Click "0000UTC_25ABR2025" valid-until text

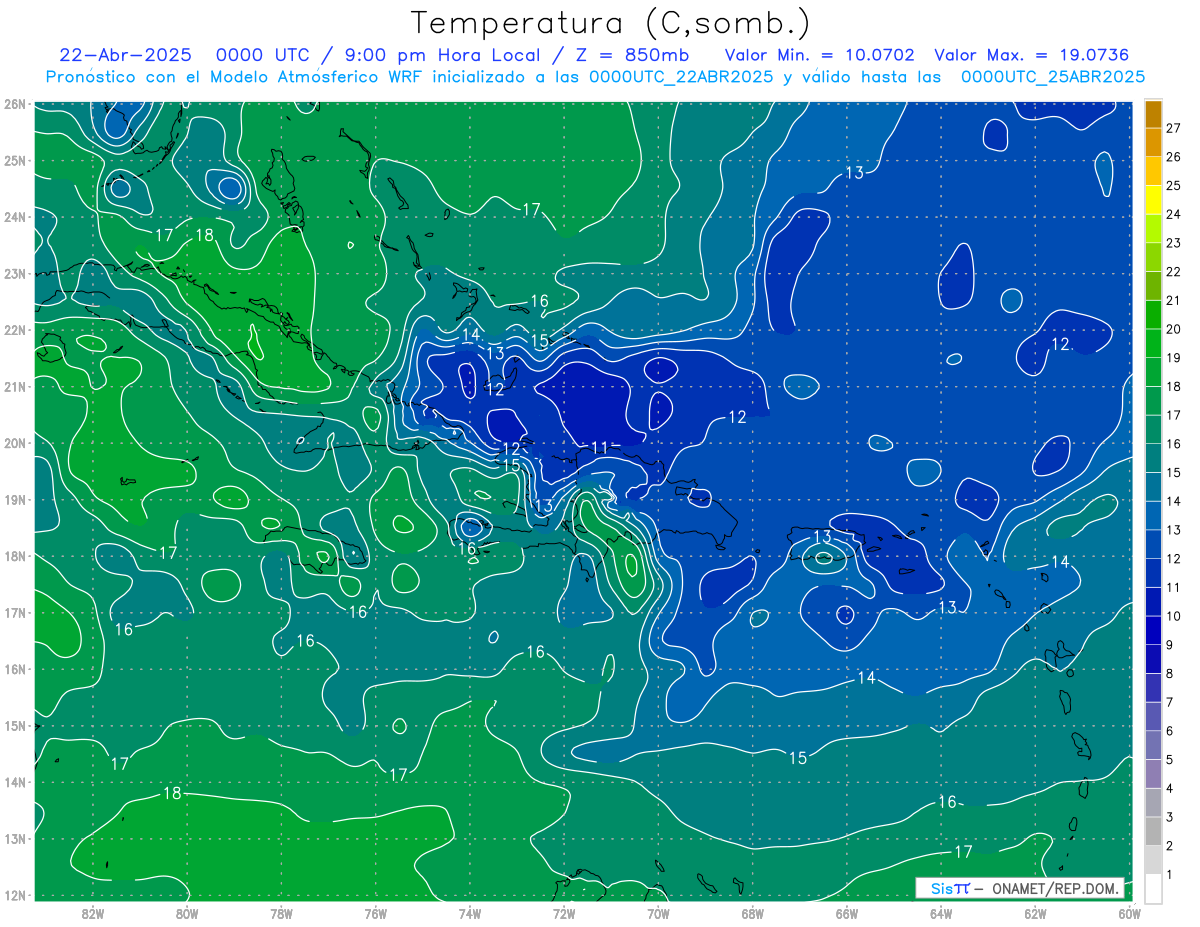click(1053, 77)
